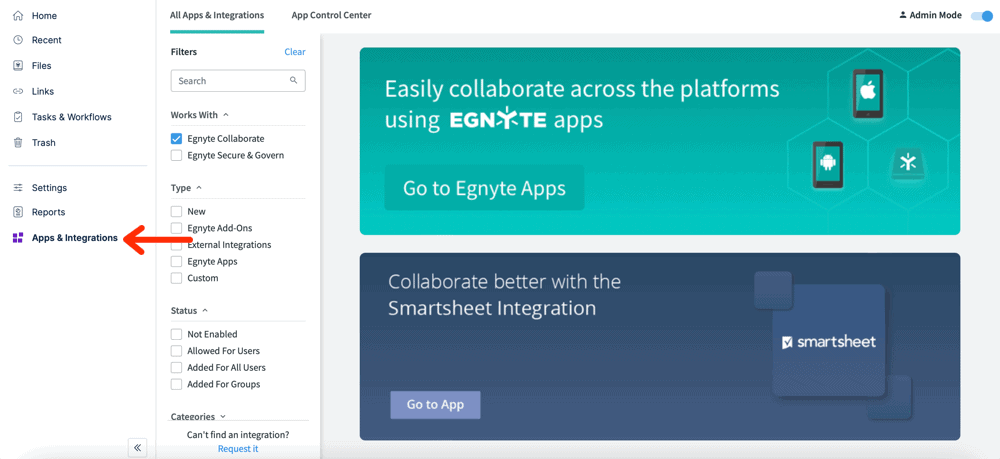Click the Go to App button
The height and width of the screenshot is (459, 1000).
(435, 405)
